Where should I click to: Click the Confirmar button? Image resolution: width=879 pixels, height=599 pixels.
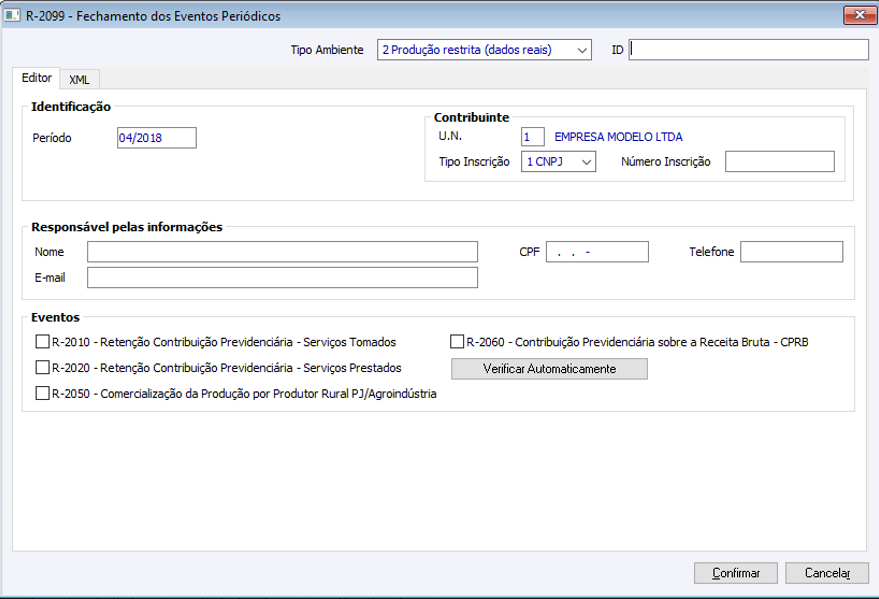click(735, 573)
